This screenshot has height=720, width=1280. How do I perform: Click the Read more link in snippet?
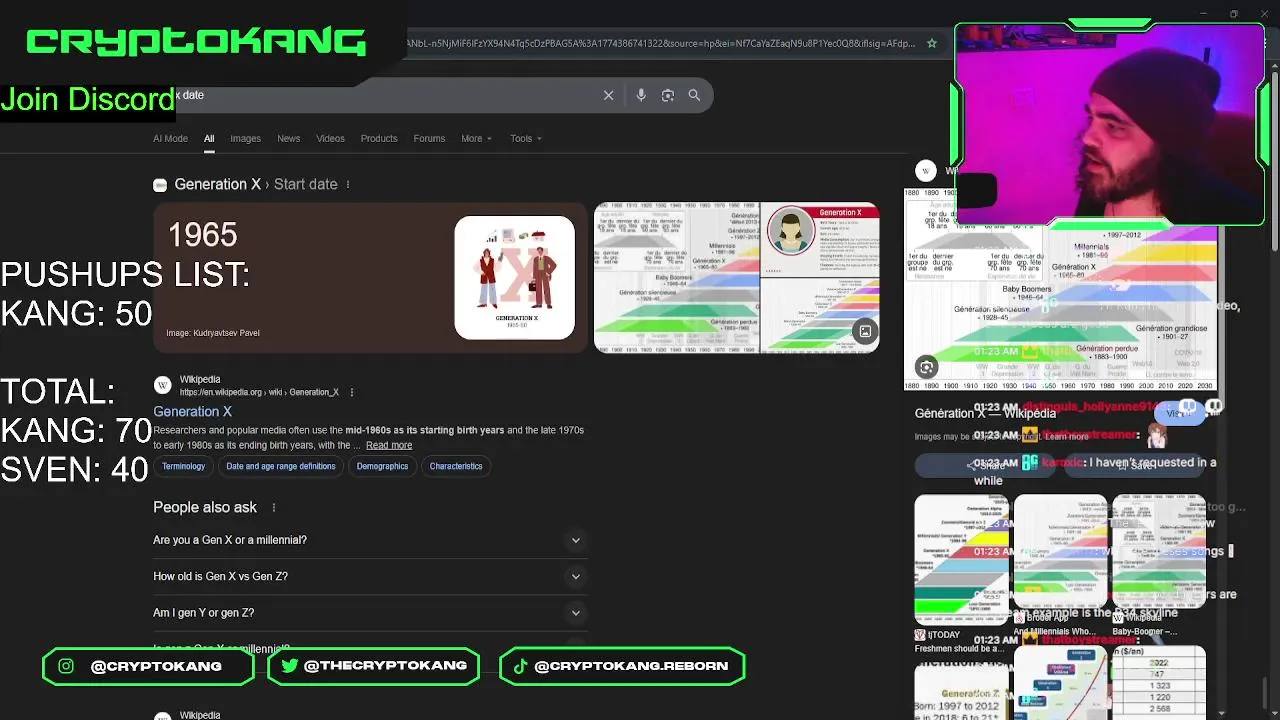[x=389, y=445]
